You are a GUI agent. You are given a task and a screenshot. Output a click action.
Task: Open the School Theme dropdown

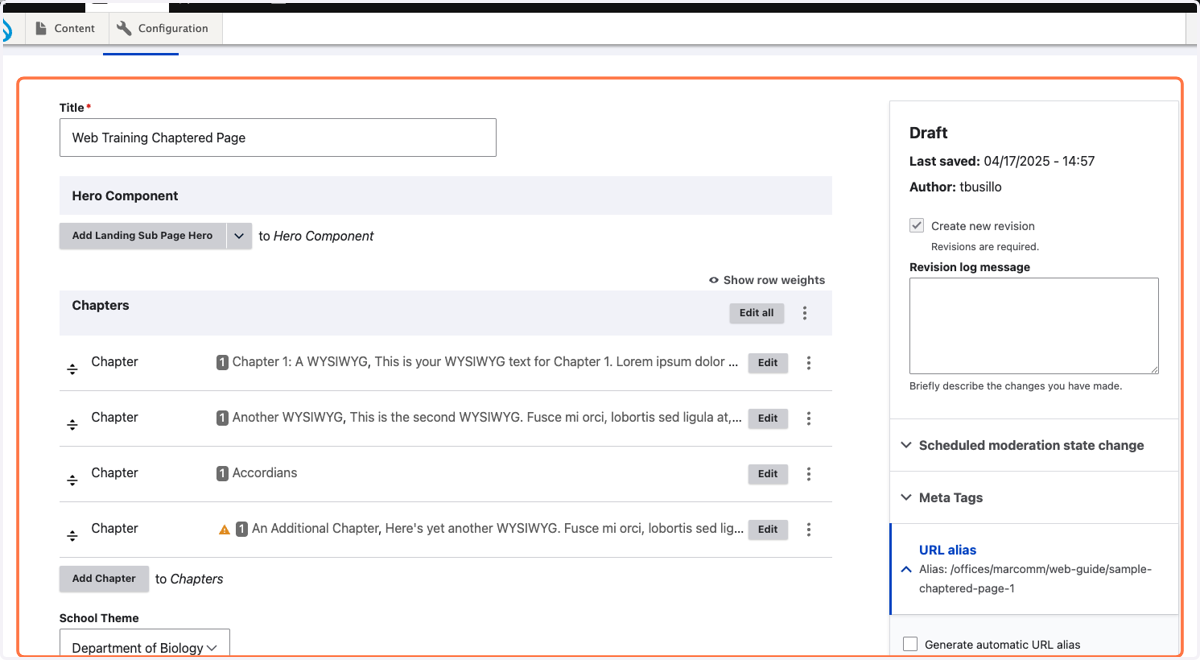pyautogui.click(x=145, y=645)
